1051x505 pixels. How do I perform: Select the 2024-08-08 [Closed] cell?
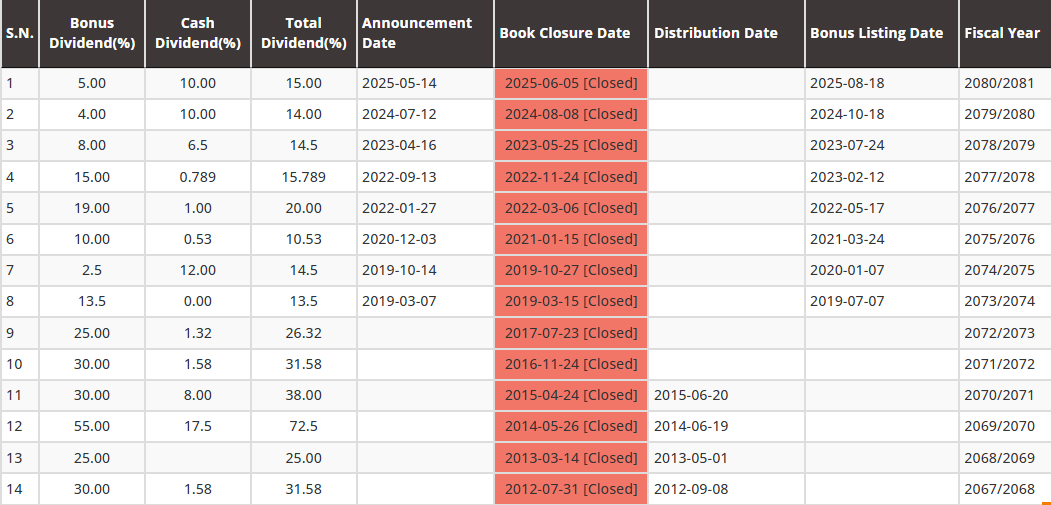(571, 114)
